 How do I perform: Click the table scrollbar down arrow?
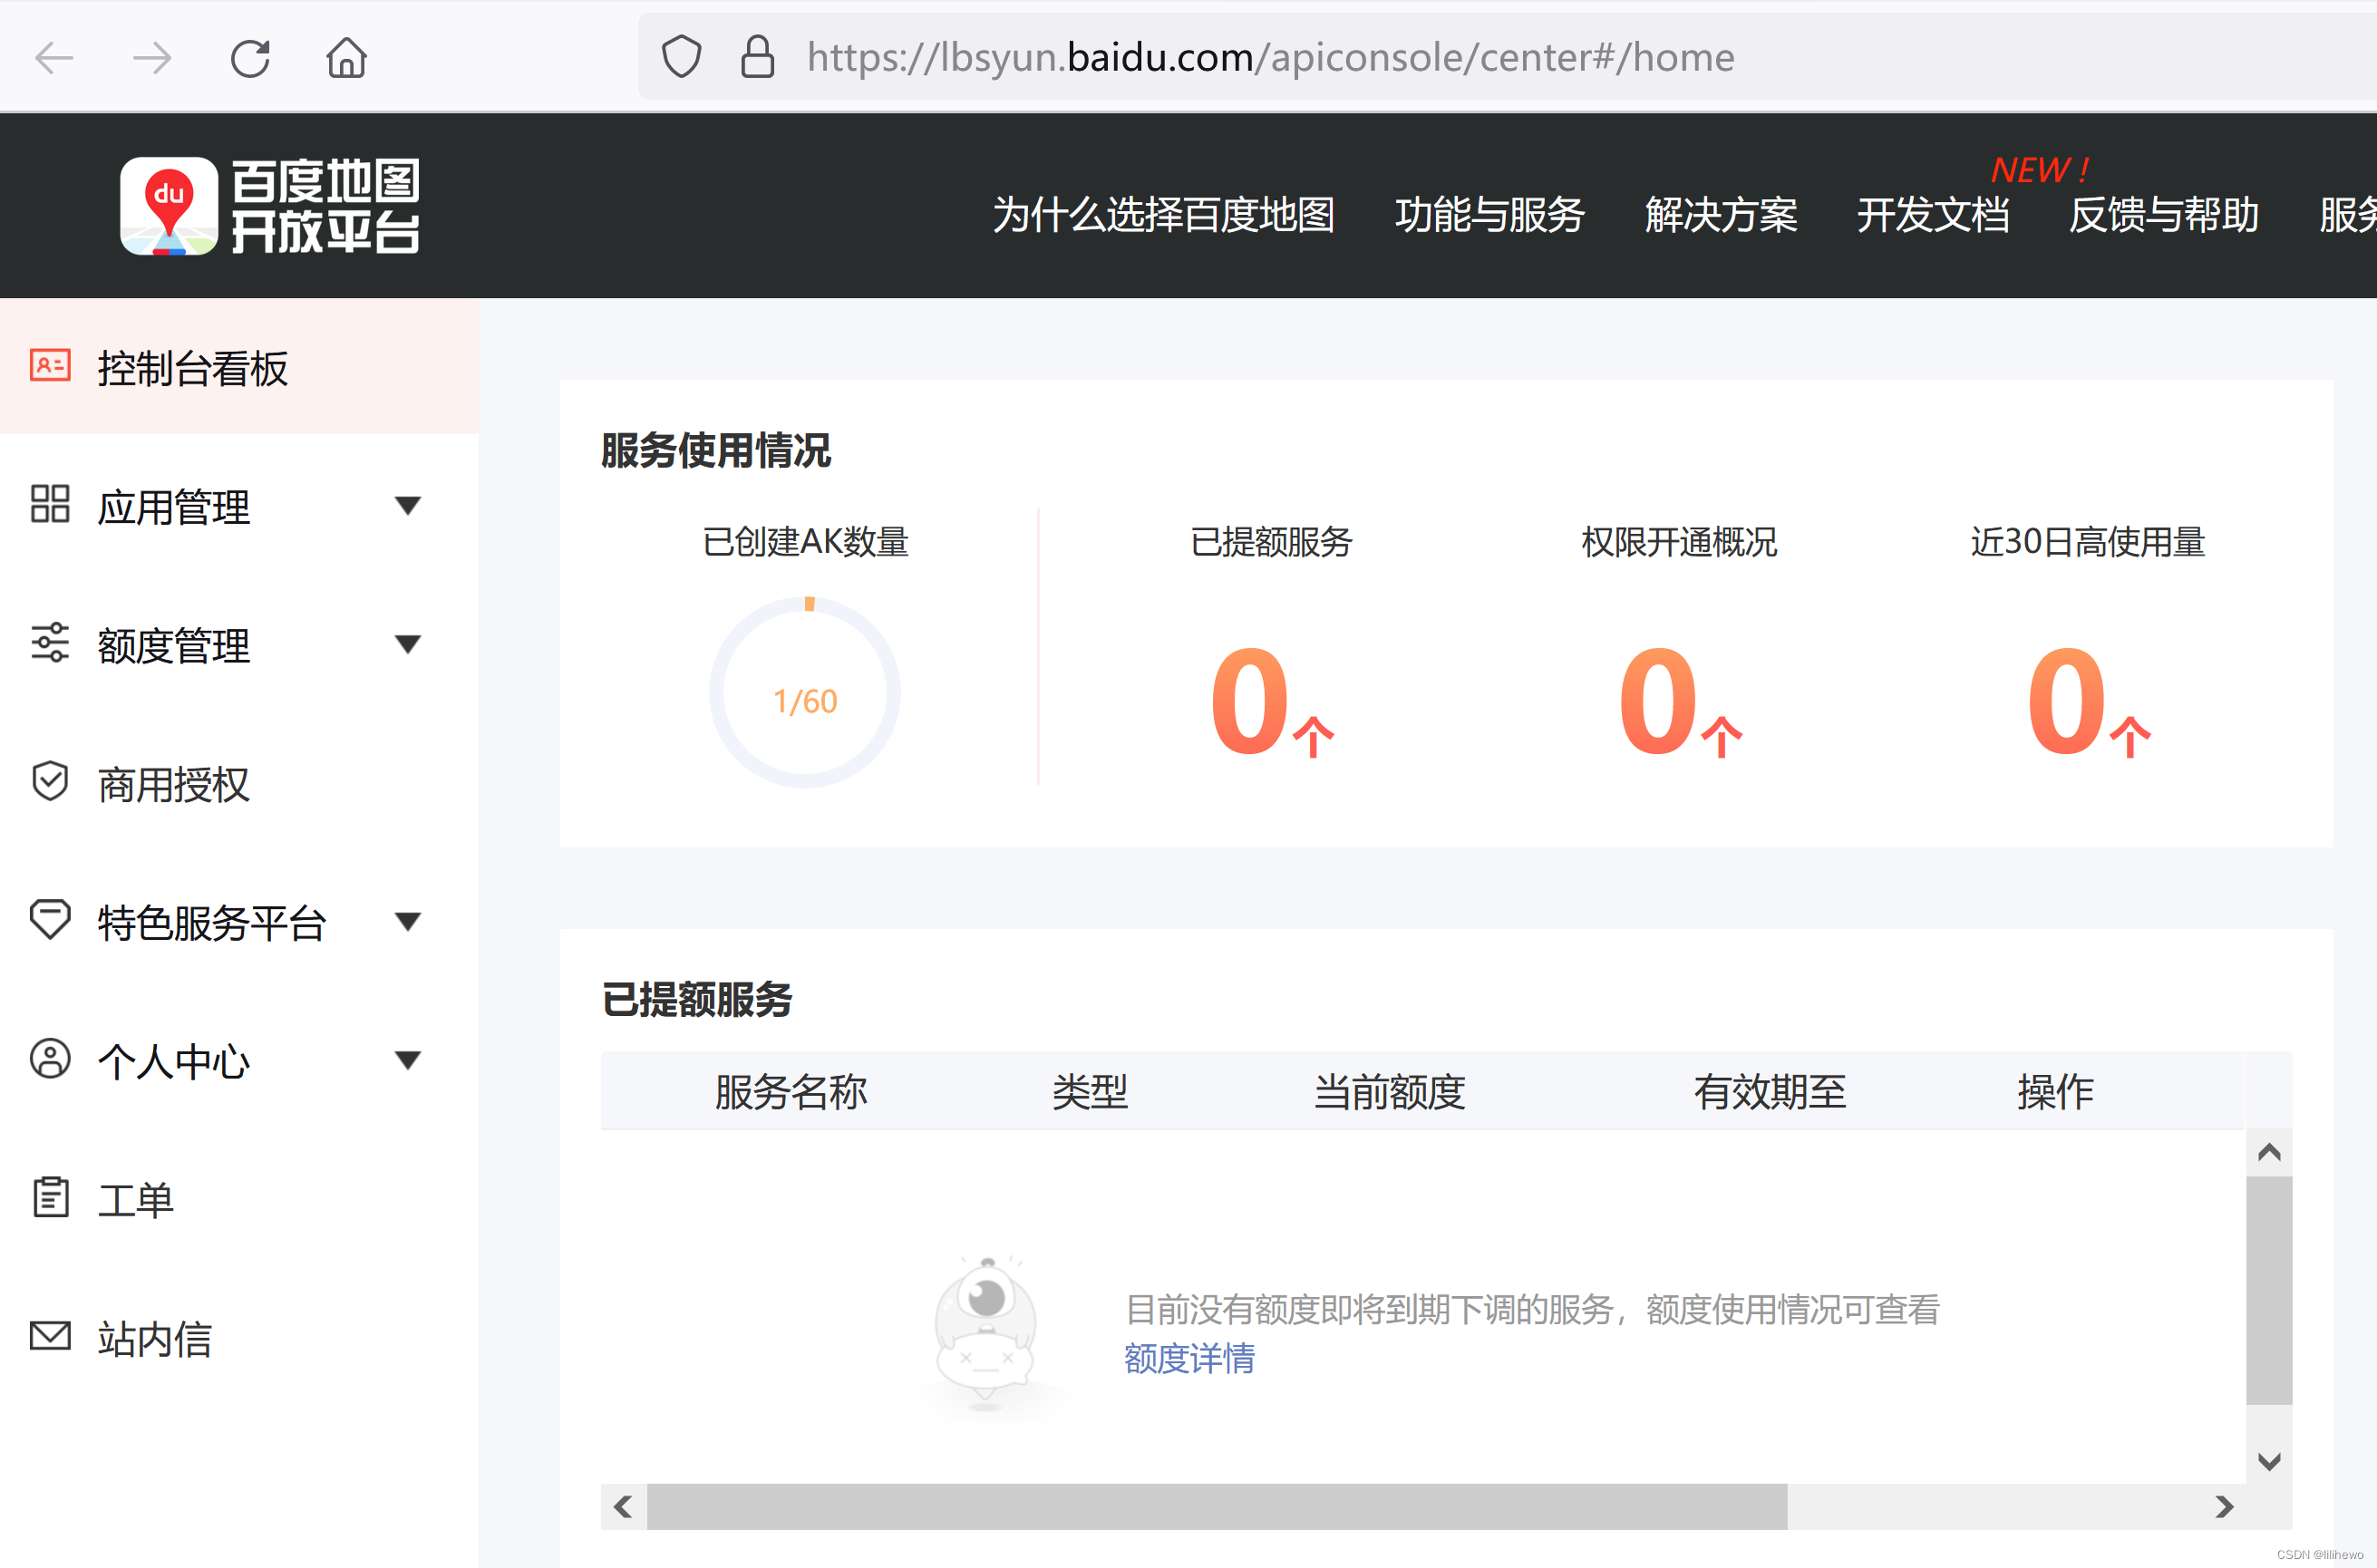pos(2270,1459)
